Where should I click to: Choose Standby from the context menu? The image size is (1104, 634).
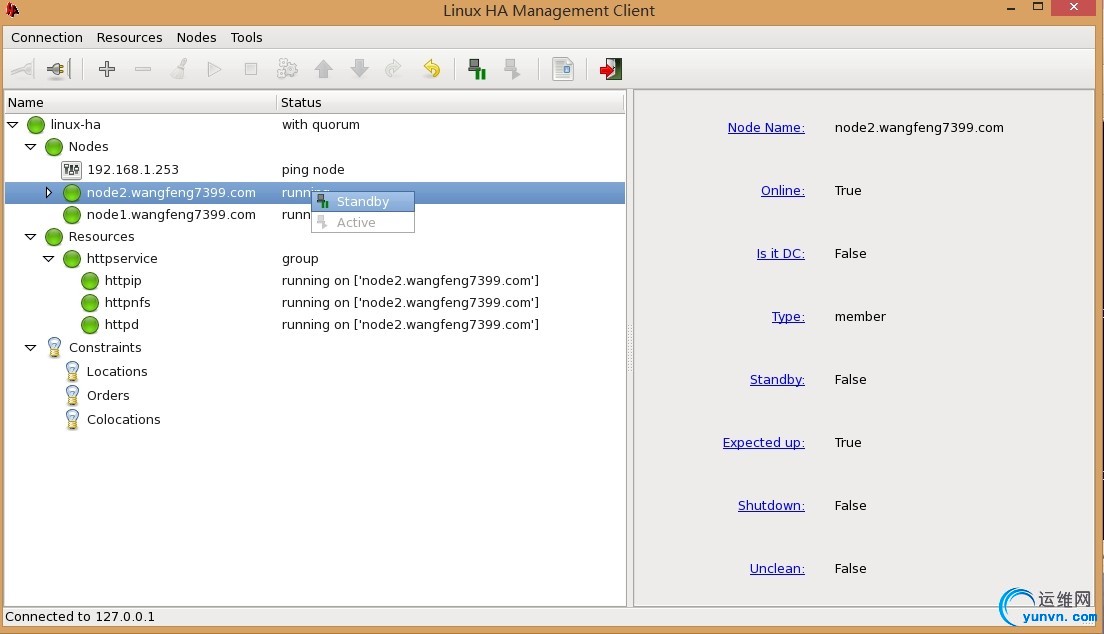click(x=362, y=202)
